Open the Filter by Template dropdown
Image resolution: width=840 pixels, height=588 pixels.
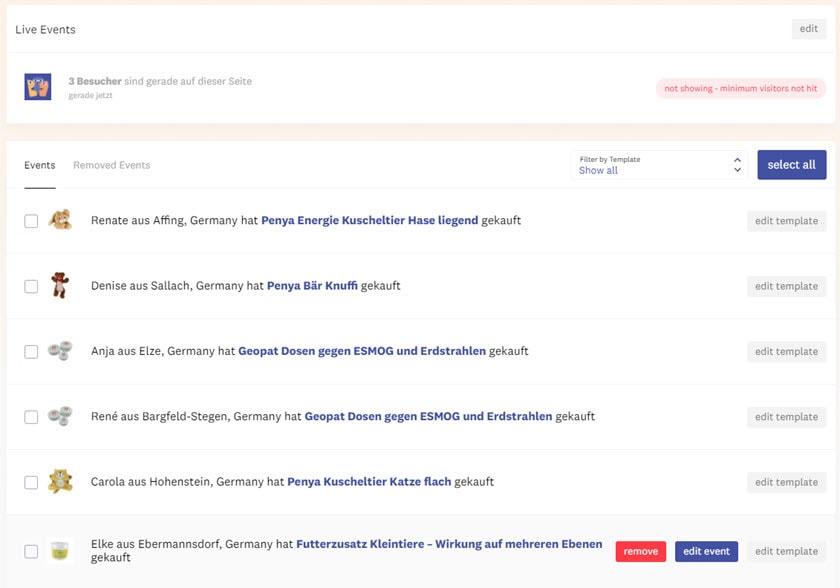pos(659,165)
